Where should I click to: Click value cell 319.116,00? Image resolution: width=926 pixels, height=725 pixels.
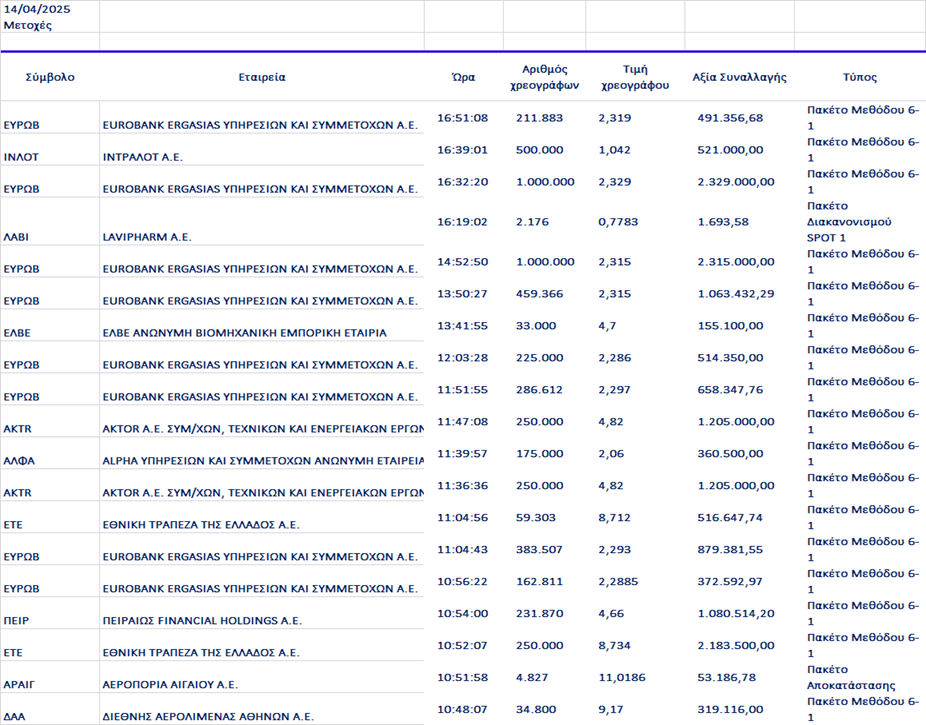coord(730,709)
